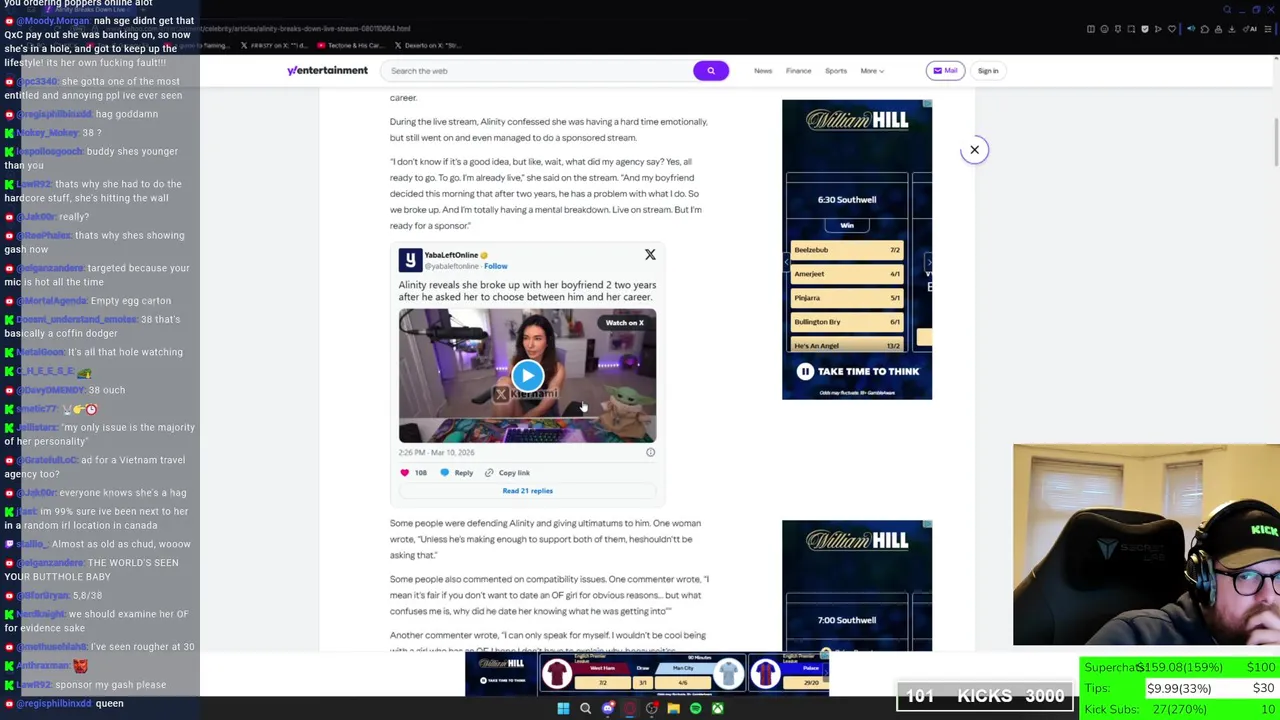This screenshot has width=1280, height=720.
Task: Open Spotify from the taskbar
Action: tap(696, 708)
